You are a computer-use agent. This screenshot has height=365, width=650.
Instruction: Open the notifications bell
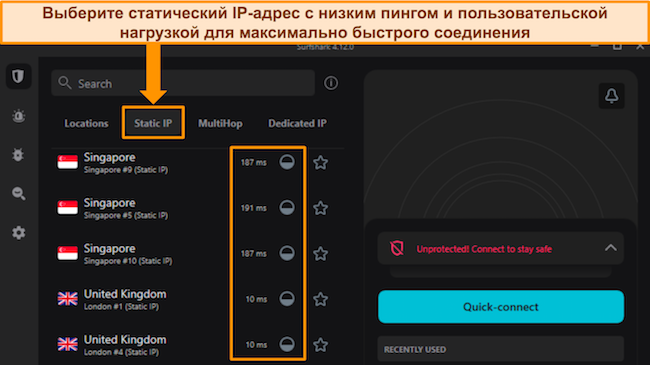pos(611,96)
